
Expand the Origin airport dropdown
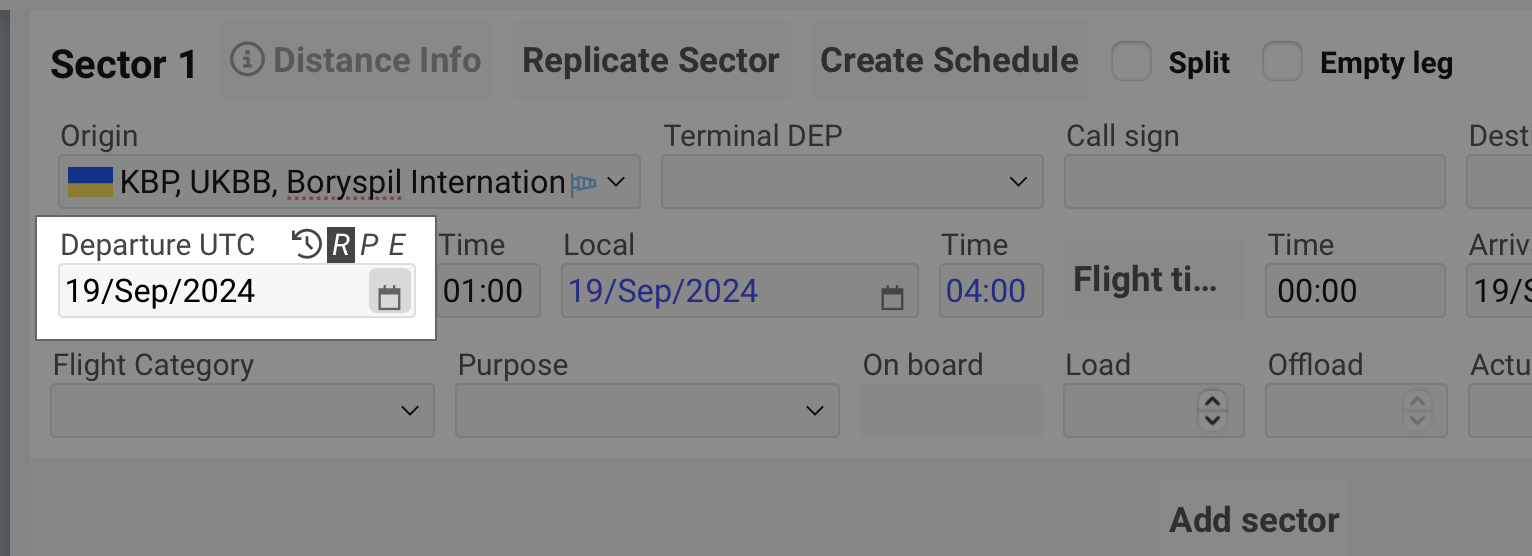point(616,183)
